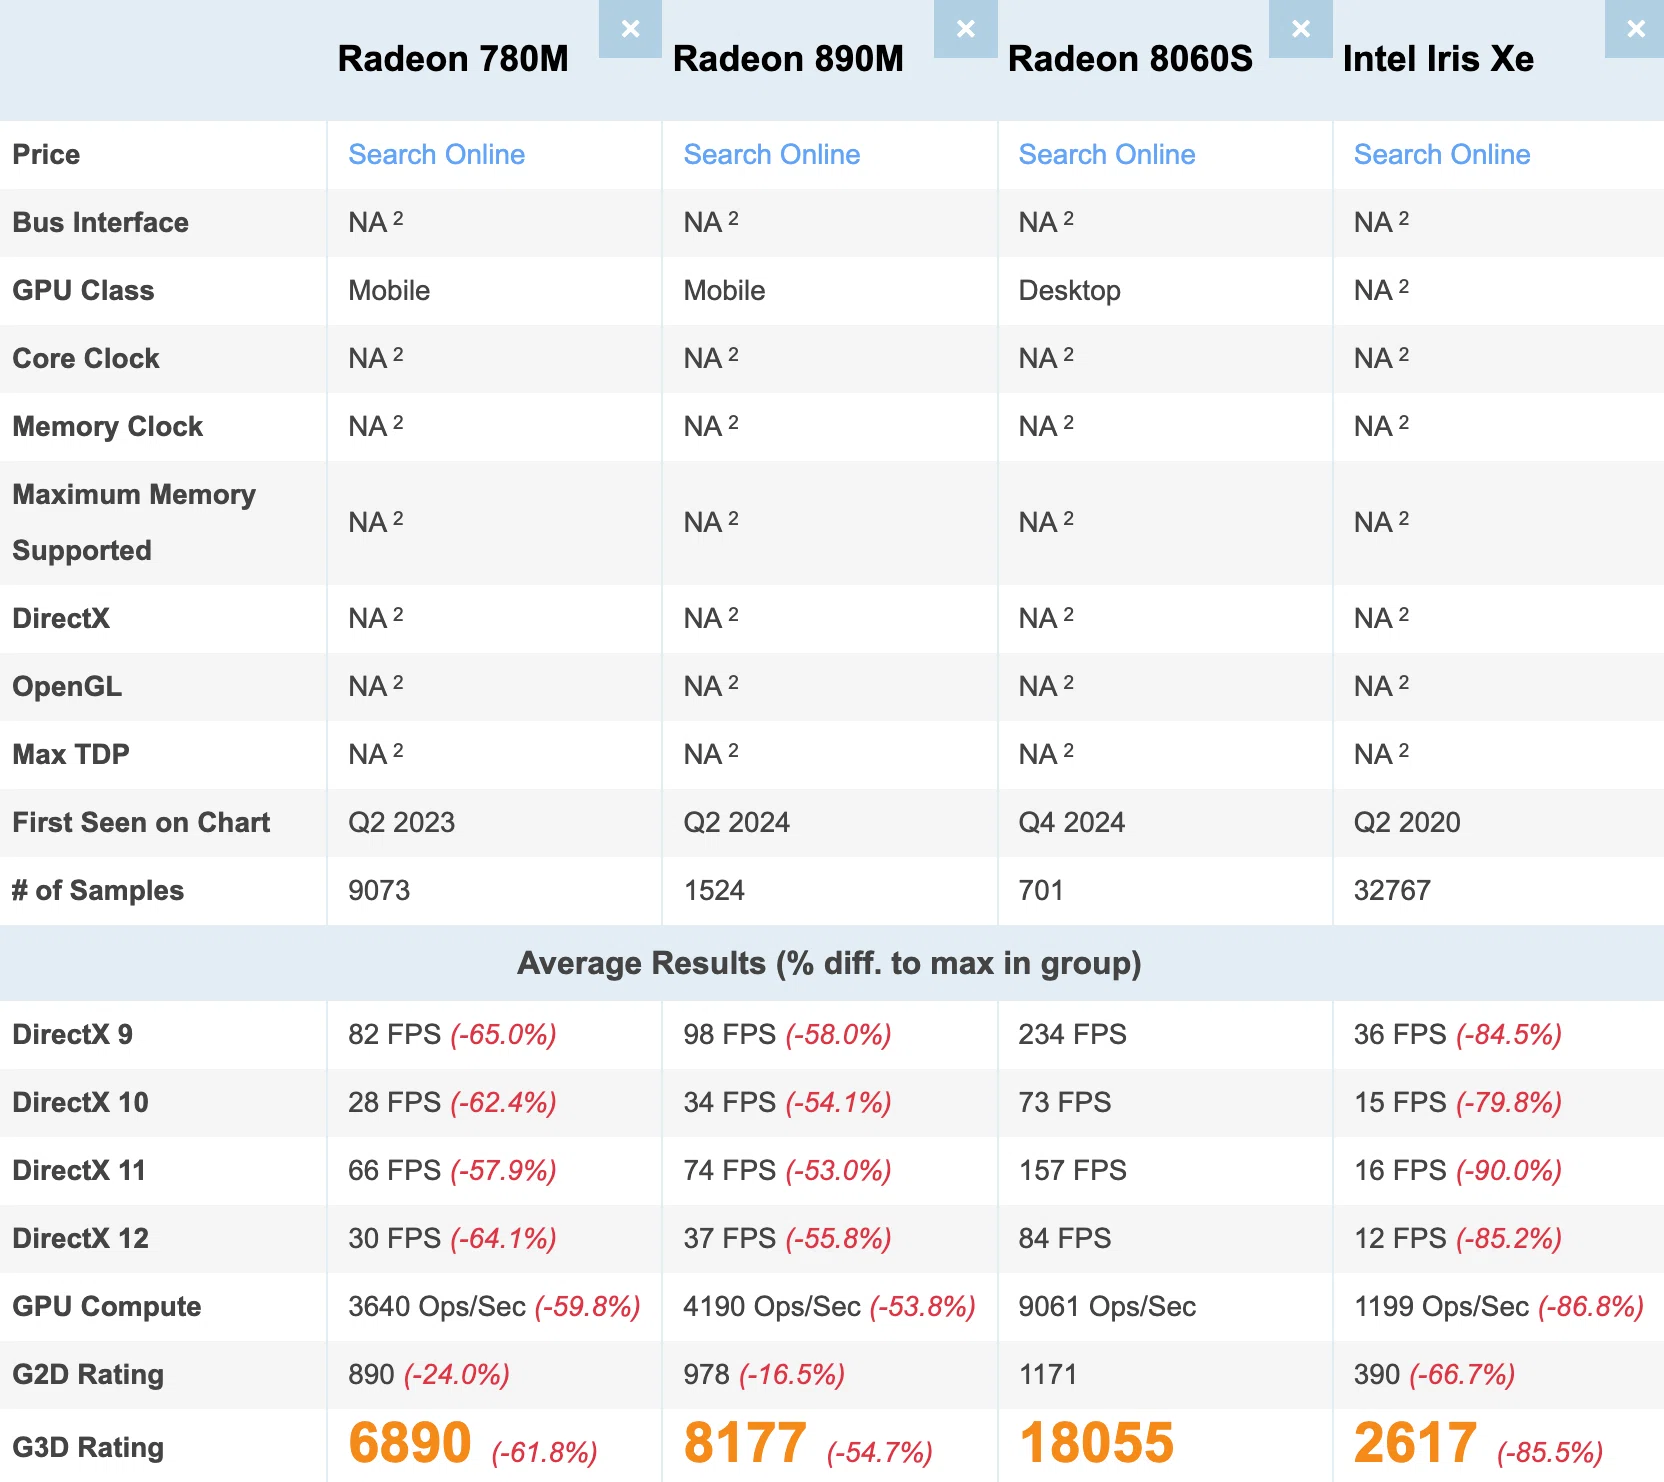Screen dimensions: 1664x1482
Task: Open Search Online link for Radeon 8060S
Action: [x=1106, y=154]
